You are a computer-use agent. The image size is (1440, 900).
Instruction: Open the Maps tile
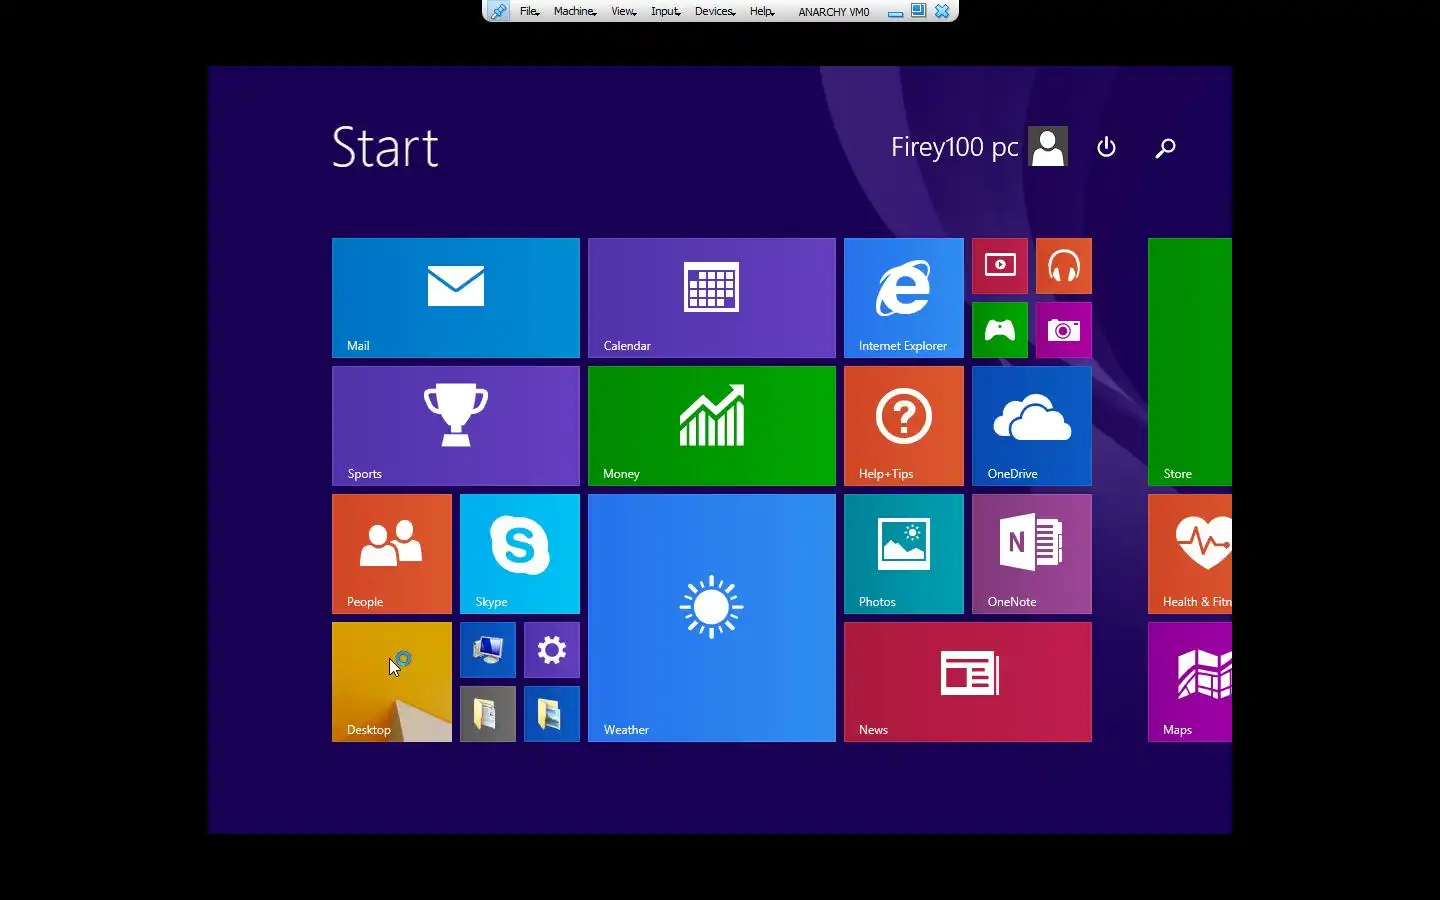[x=1190, y=682]
